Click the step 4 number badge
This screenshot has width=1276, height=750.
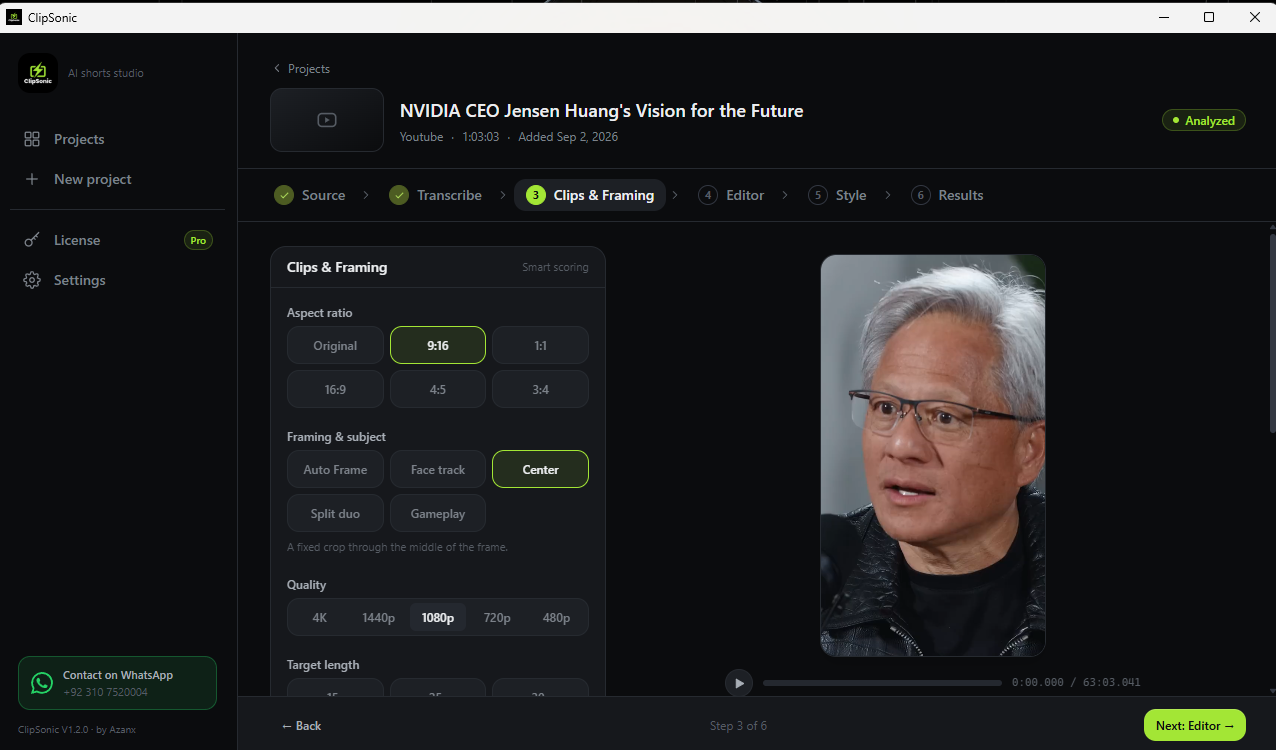708,195
